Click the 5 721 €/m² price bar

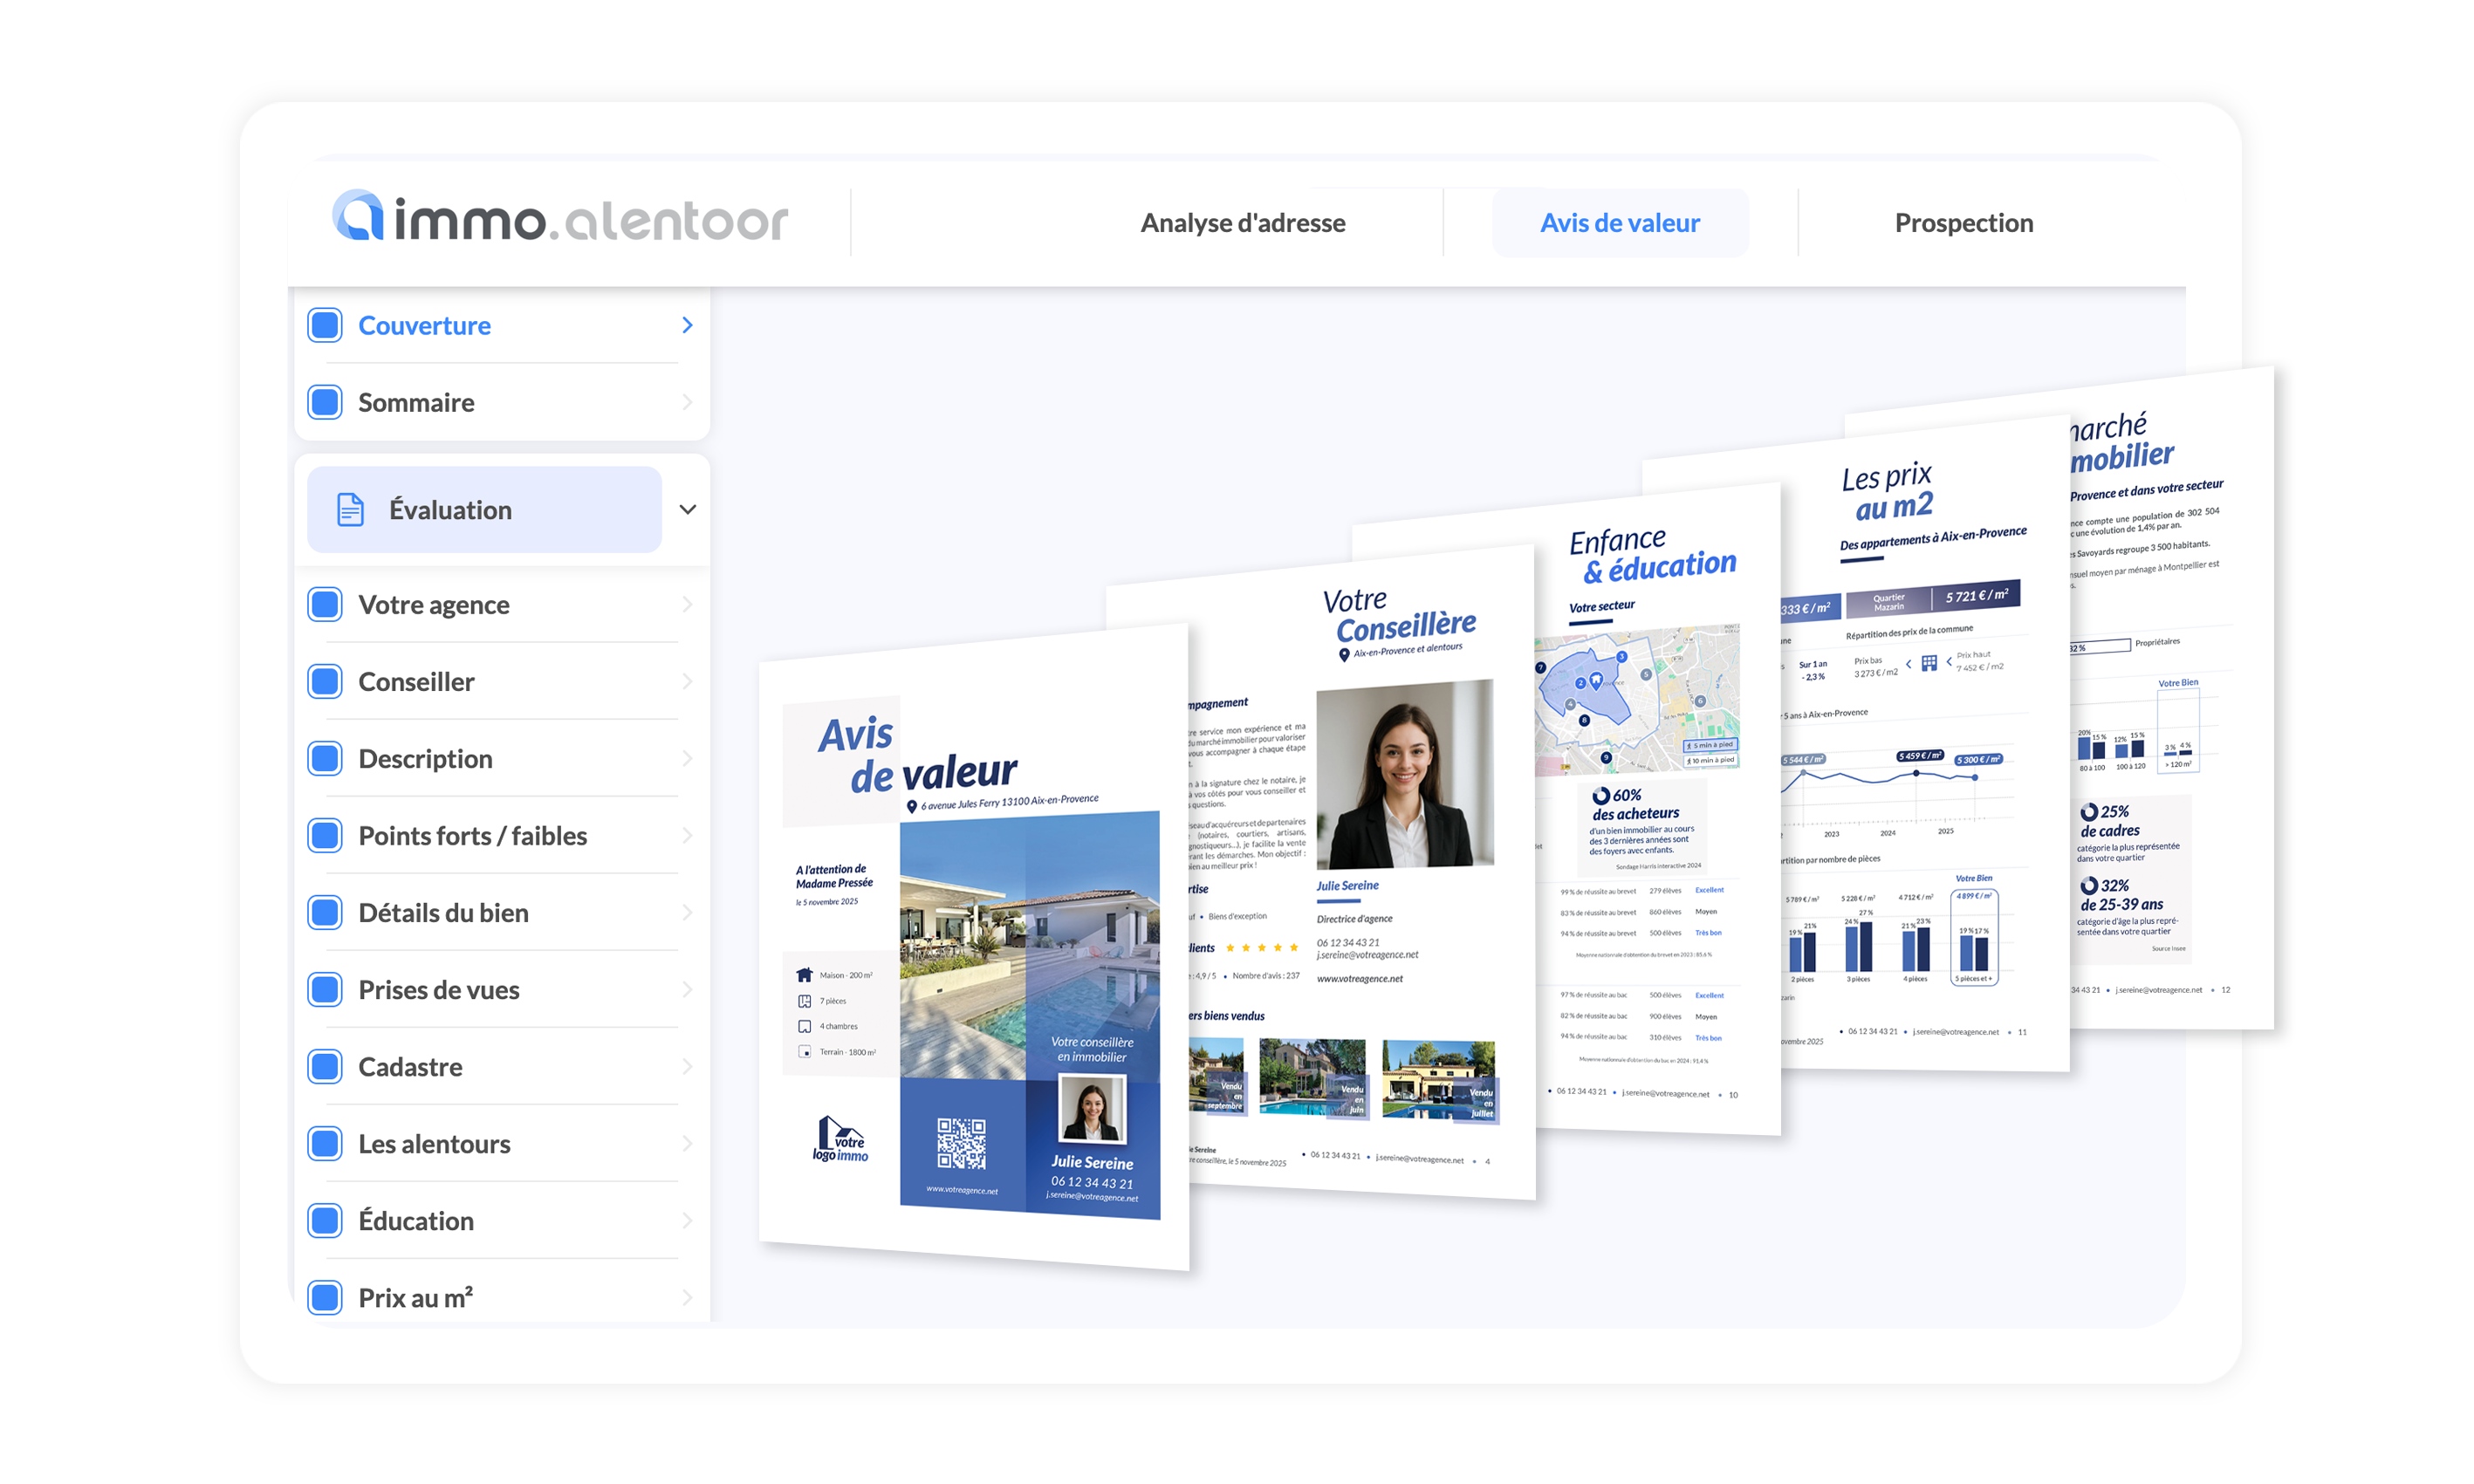(1975, 595)
